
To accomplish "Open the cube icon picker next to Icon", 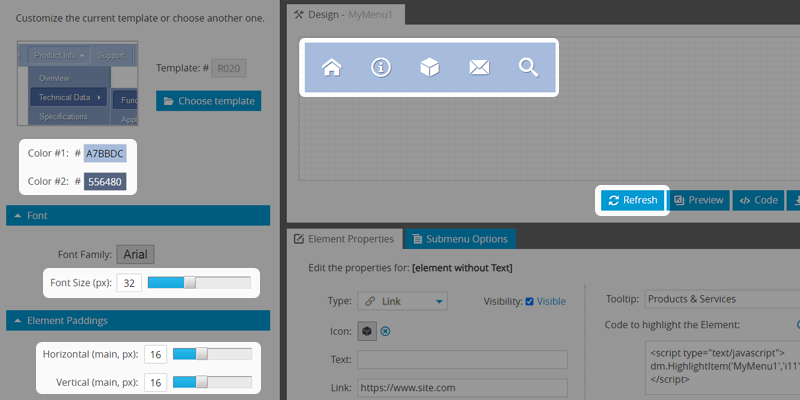I will click(x=367, y=331).
